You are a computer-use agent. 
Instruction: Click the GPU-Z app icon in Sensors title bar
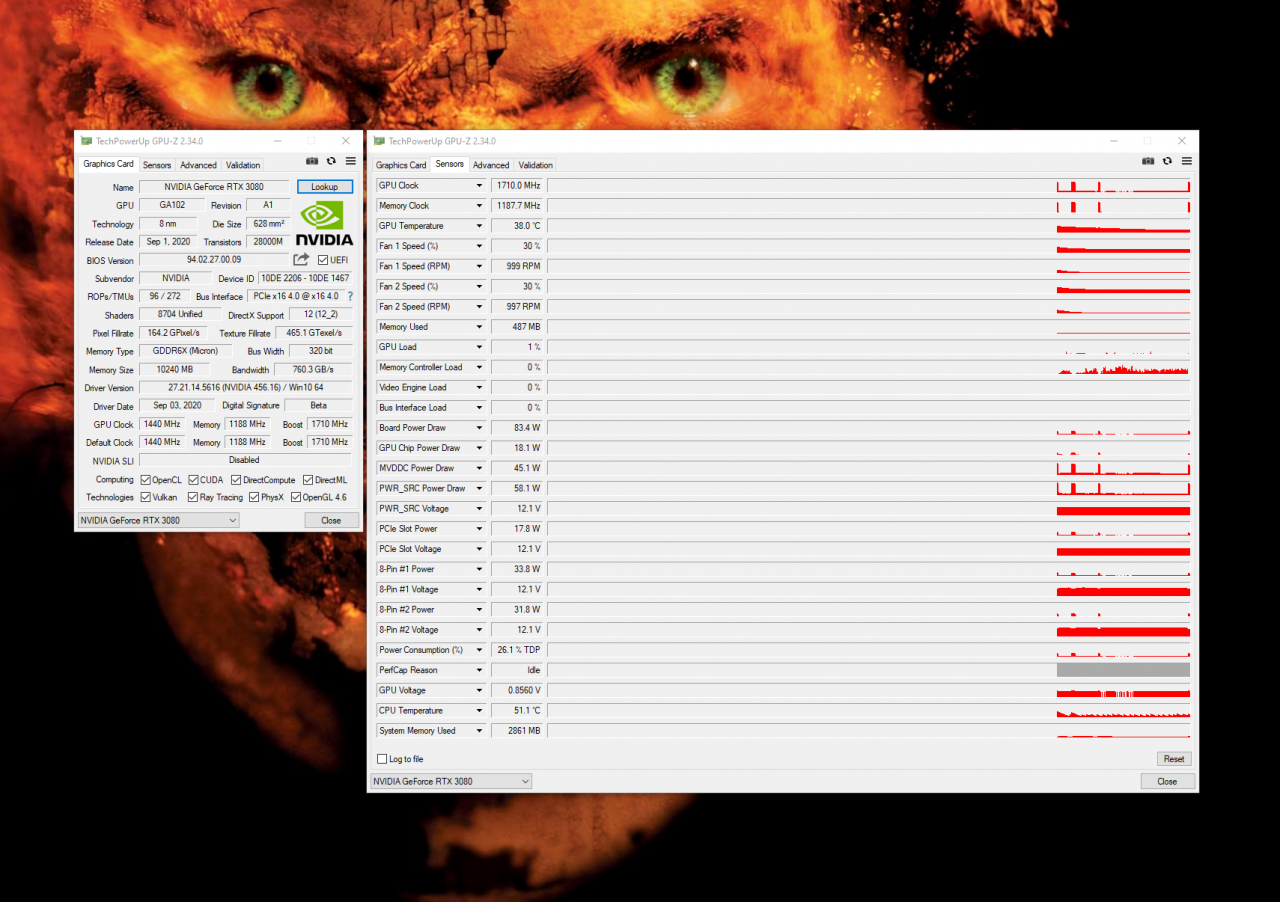380,141
